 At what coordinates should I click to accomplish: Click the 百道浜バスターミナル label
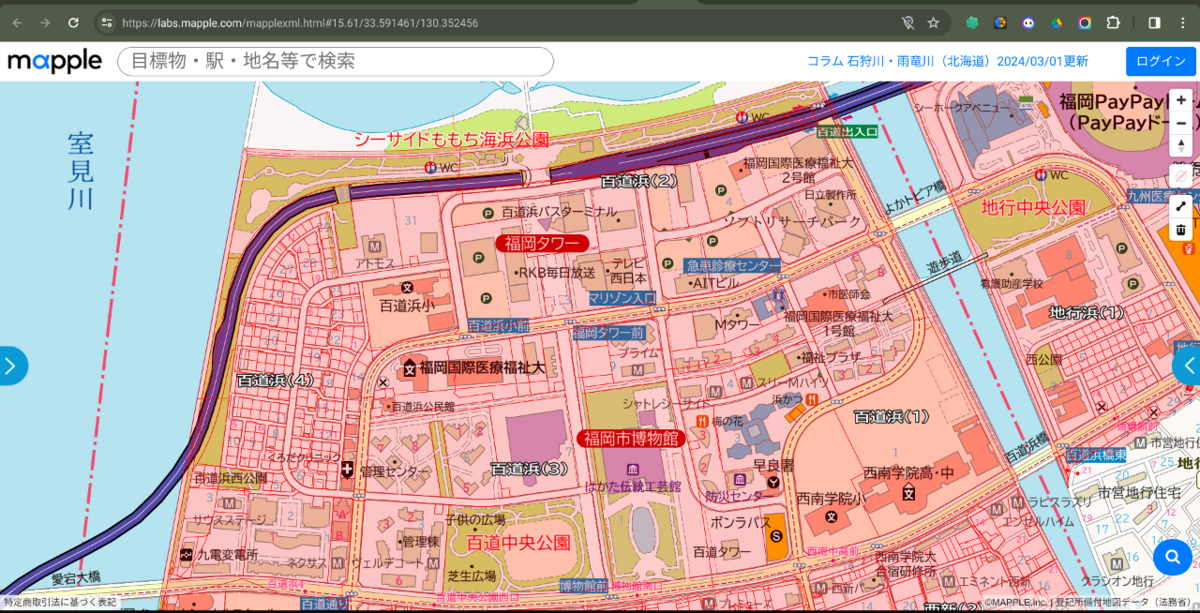(x=559, y=212)
